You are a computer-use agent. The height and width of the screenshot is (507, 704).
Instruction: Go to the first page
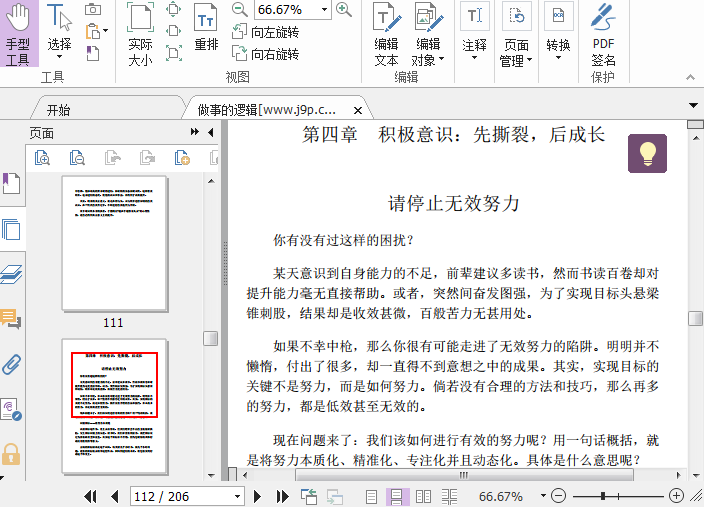90,496
